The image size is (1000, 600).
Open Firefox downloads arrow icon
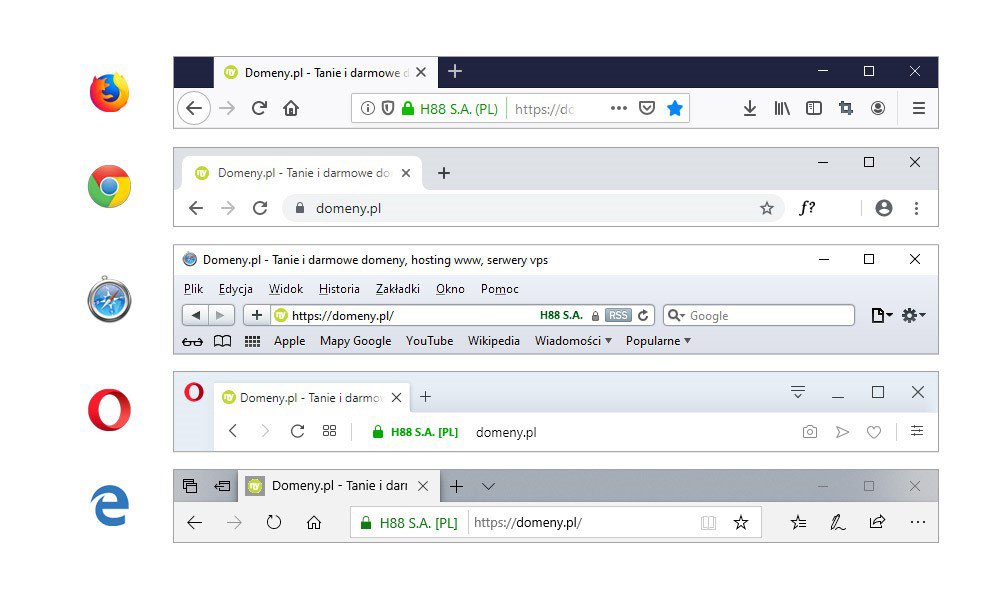[x=750, y=108]
